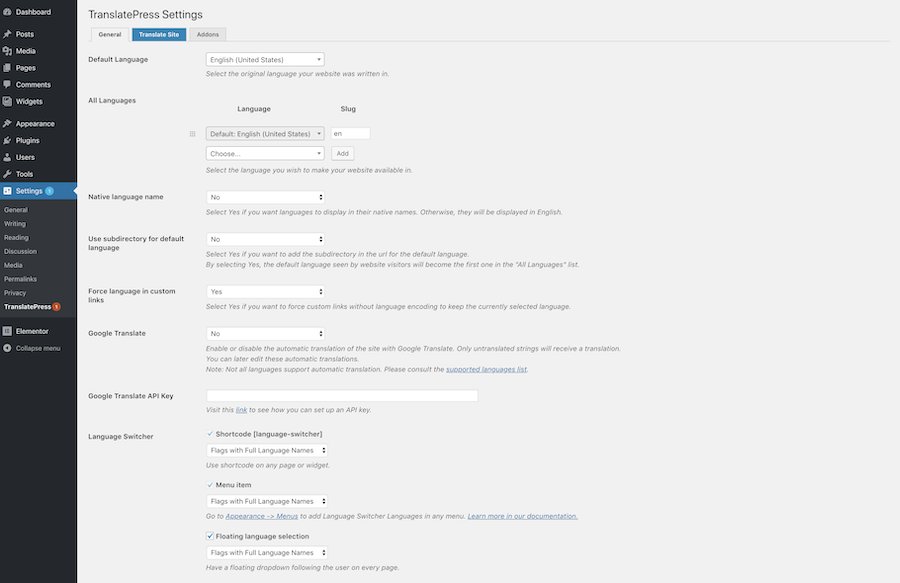Click the Dashboard icon in sidebar
The width and height of the screenshot is (900, 583).
pos(7,11)
